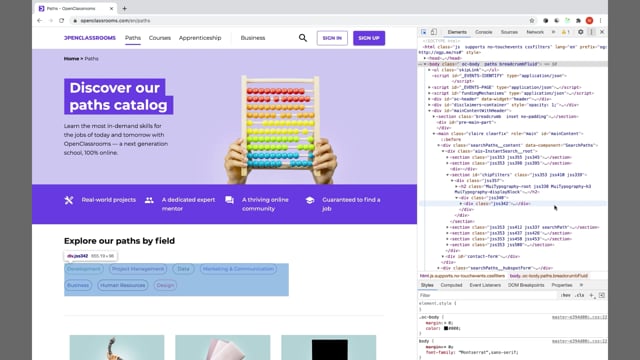Open a new browser tab
Screen dimensions: 640x360
(x=124, y=8)
